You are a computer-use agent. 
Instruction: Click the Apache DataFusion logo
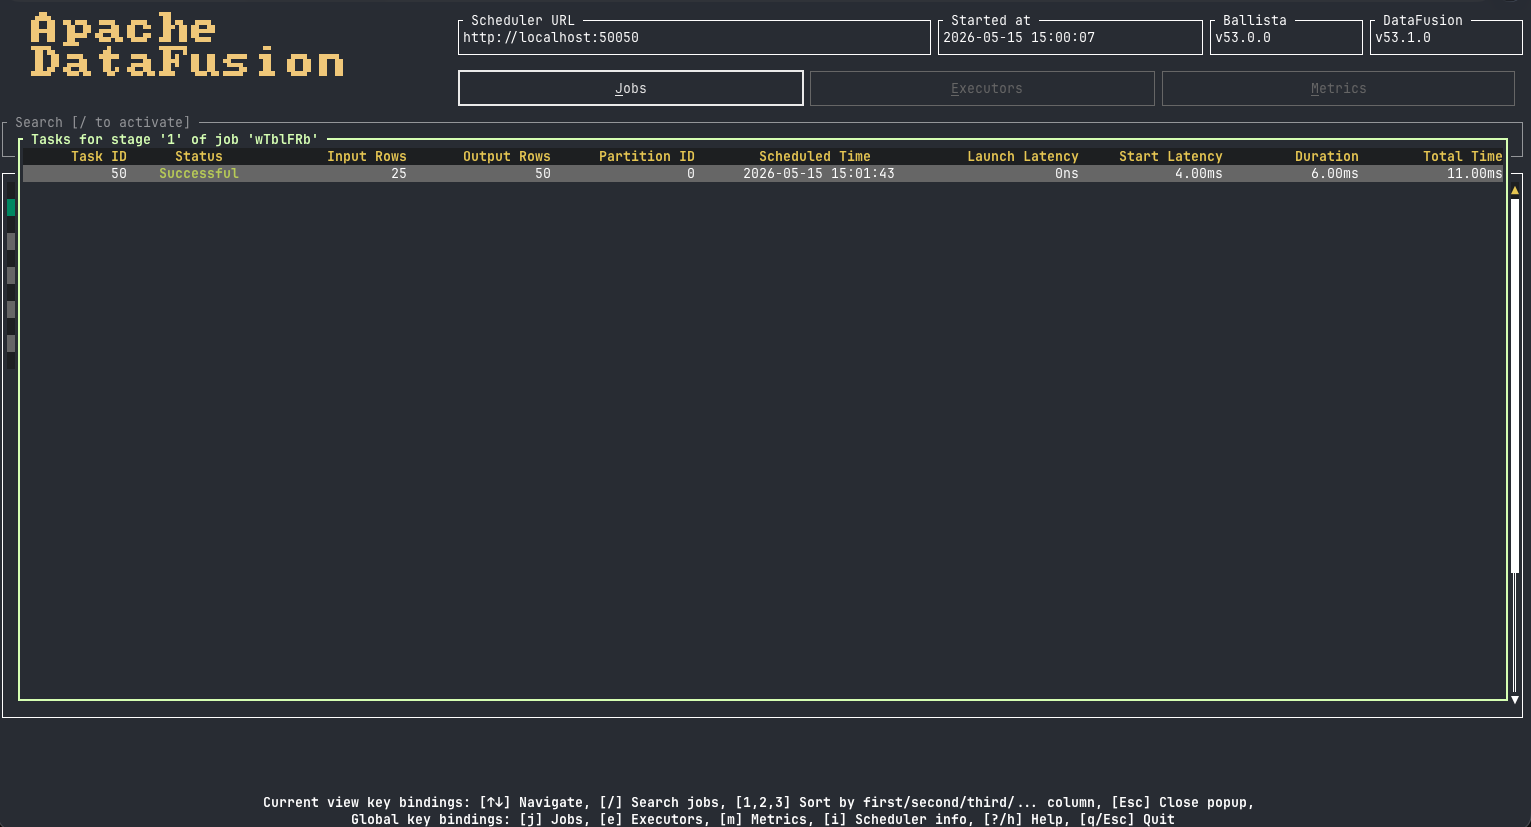pyautogui.click(x=187, y=46)
